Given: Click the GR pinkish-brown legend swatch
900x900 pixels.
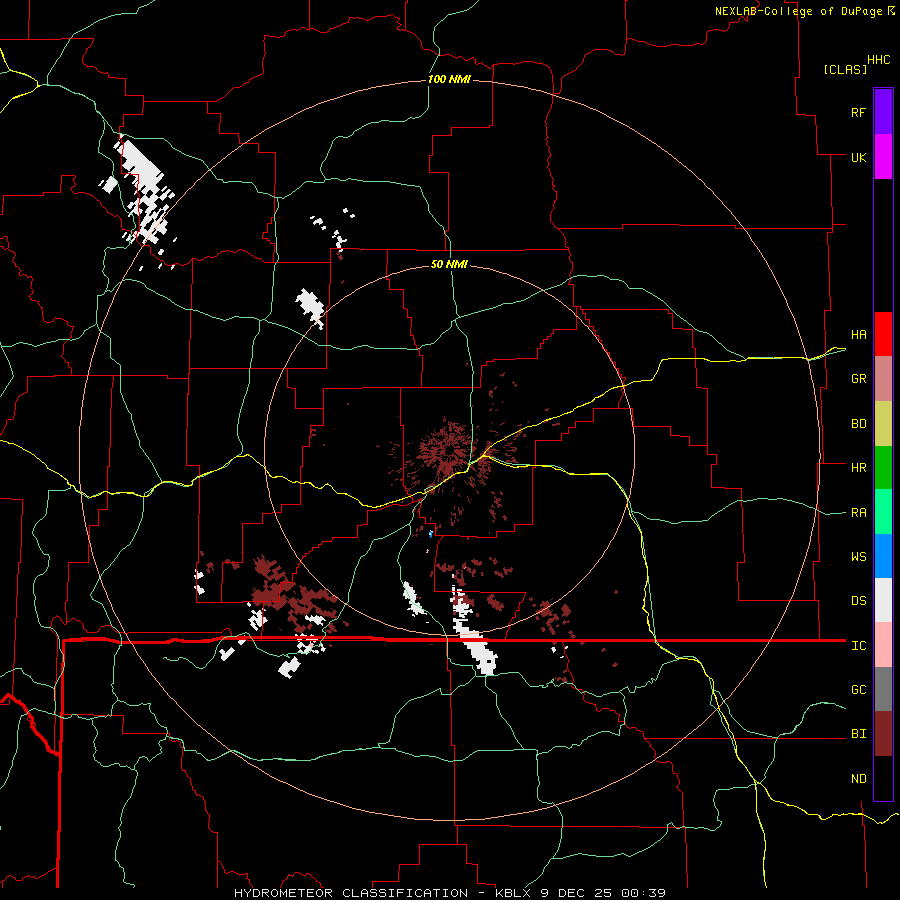Looking at the screenshot, I should tap(883, 379).
